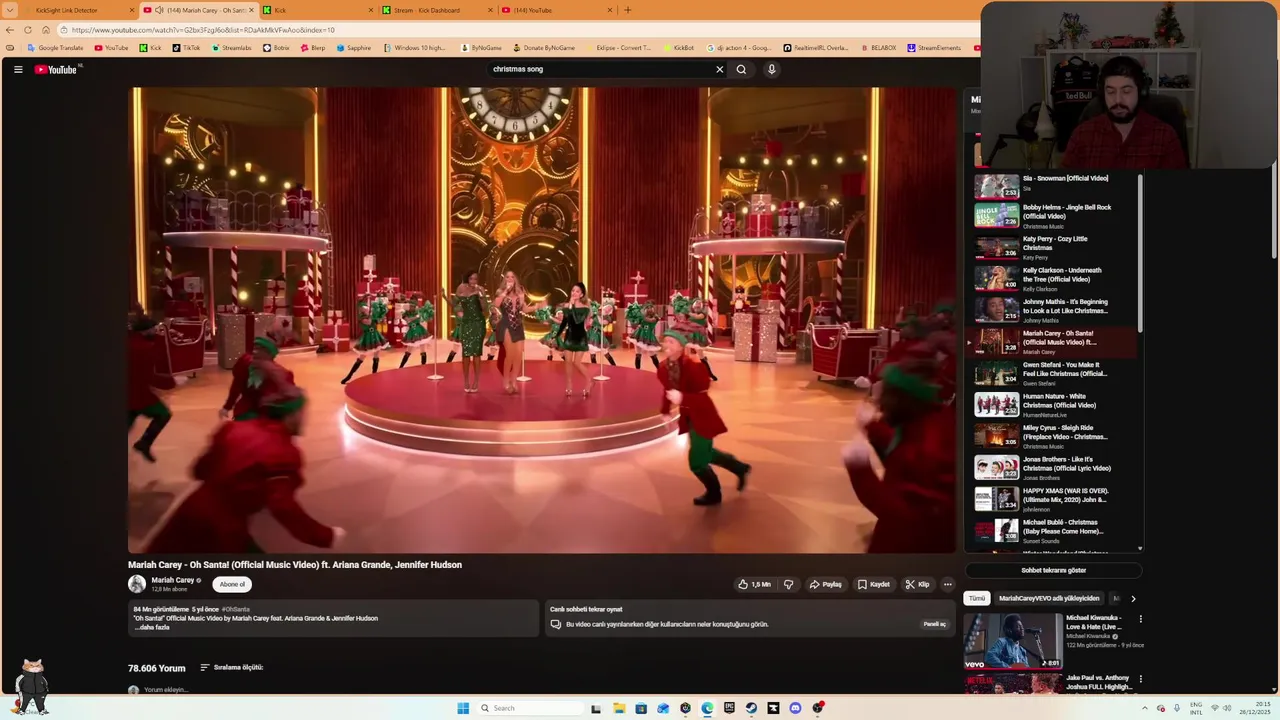Viewport: 1280px width, 720px height.
Task: Open chat panel with Paneli aç
Action: point(934,624)
